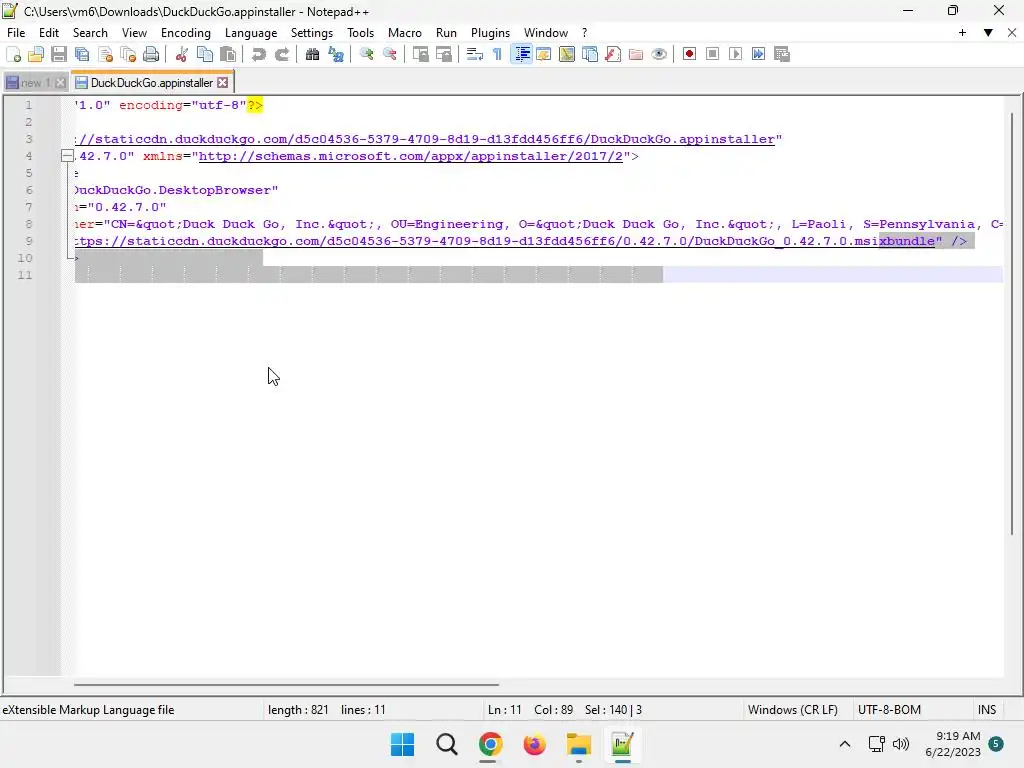This screenshot has height=768, width=1024.
Task: Open Find with the binoculars icon
Action: [312, 54]
